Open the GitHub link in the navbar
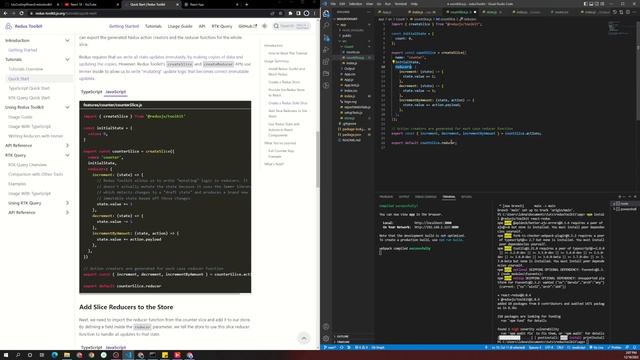 click(x=248, y=26)
